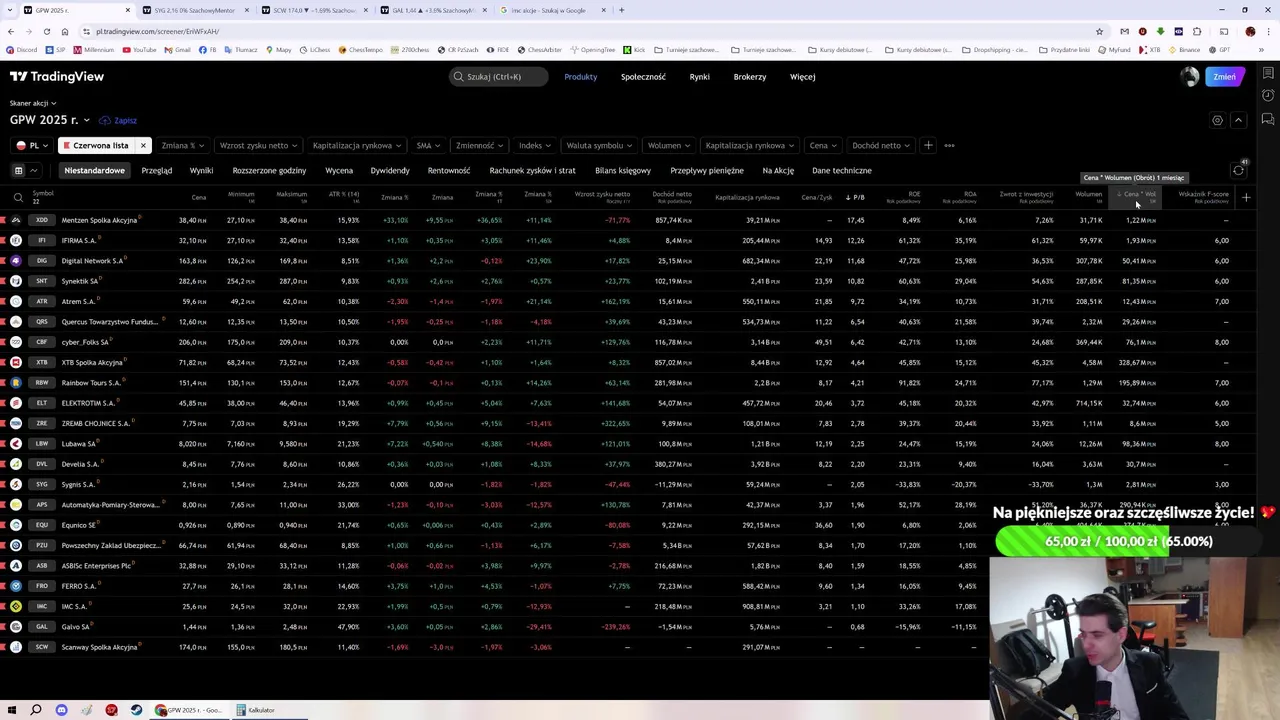1280x720 pixels.
Task: Open the TradingView logo home link
Action: pyautogui.click(x=57, y=76)
